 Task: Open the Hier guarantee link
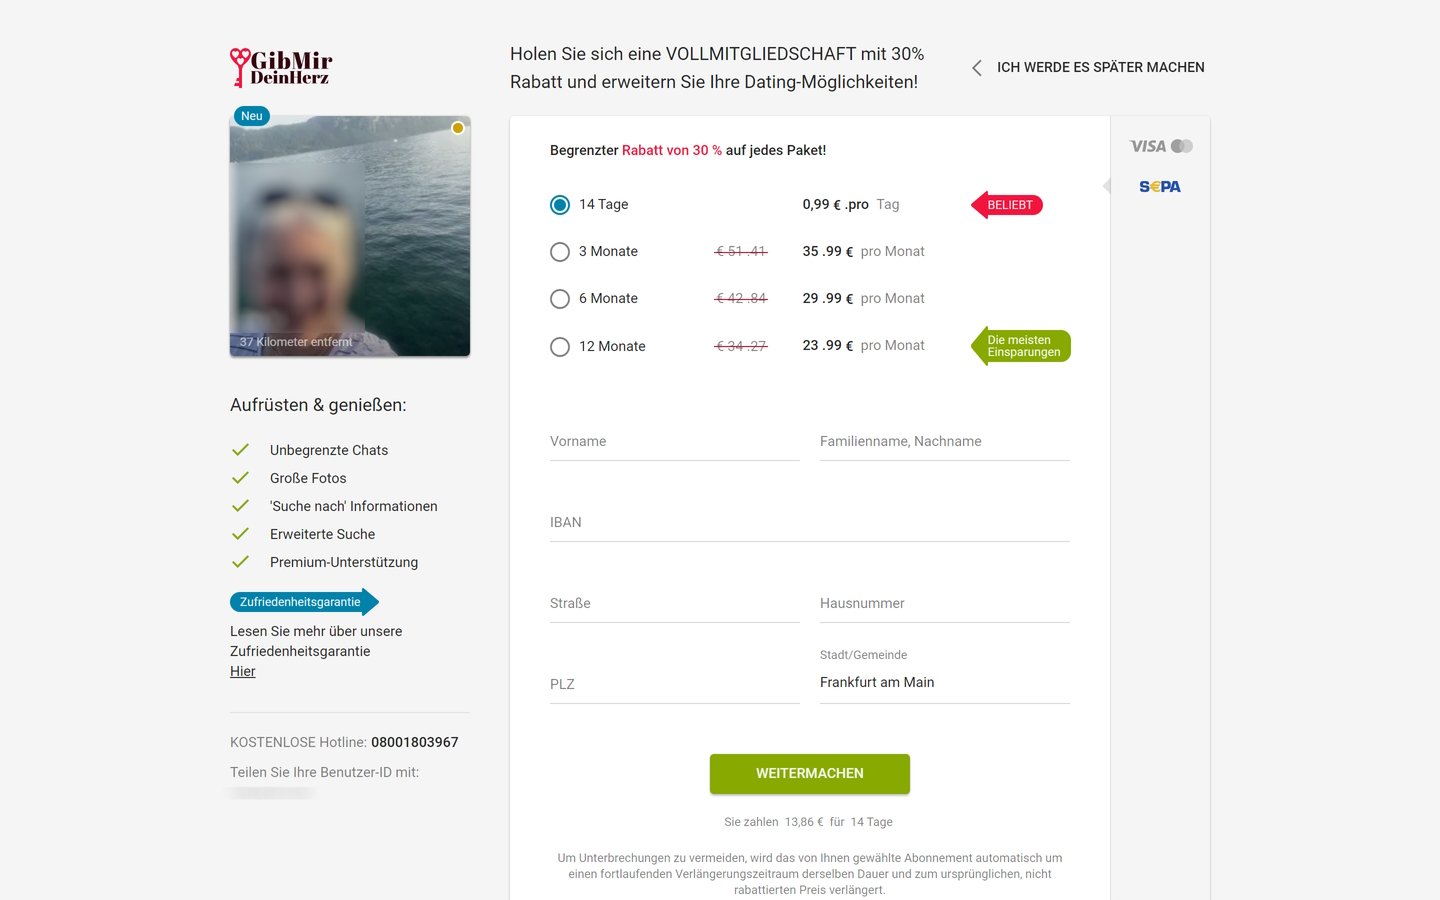(x=243, y=671)
